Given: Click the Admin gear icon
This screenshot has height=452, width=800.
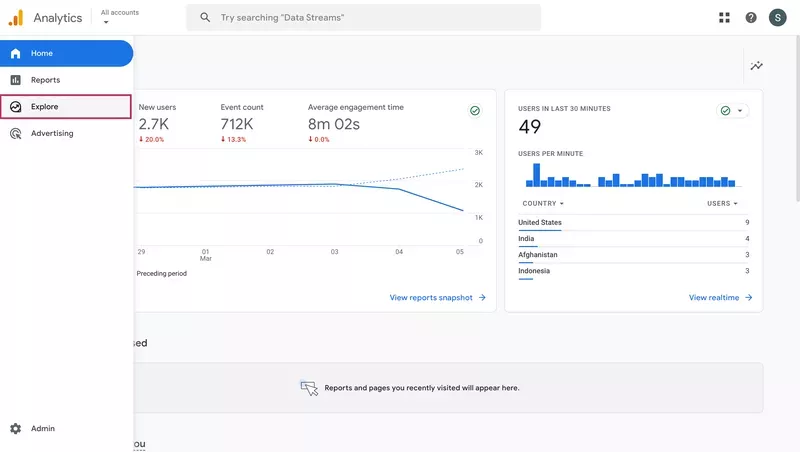Looking at the screenshot, I should tap(15, 428).
